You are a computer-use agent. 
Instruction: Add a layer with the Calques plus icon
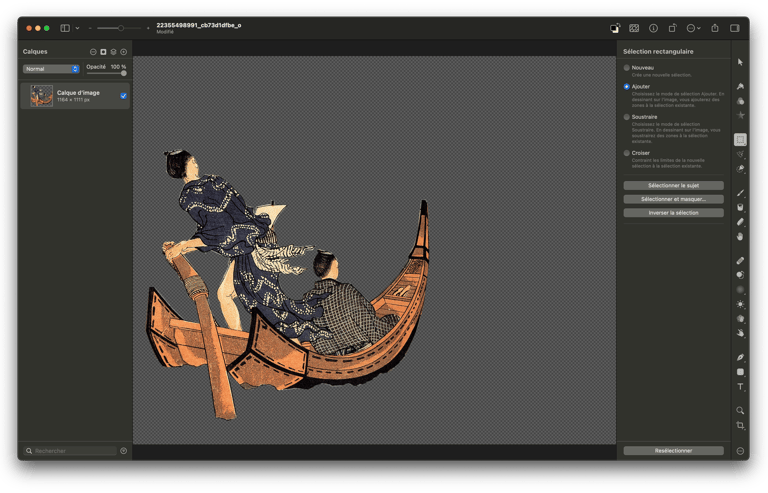(x=123, y=52)
